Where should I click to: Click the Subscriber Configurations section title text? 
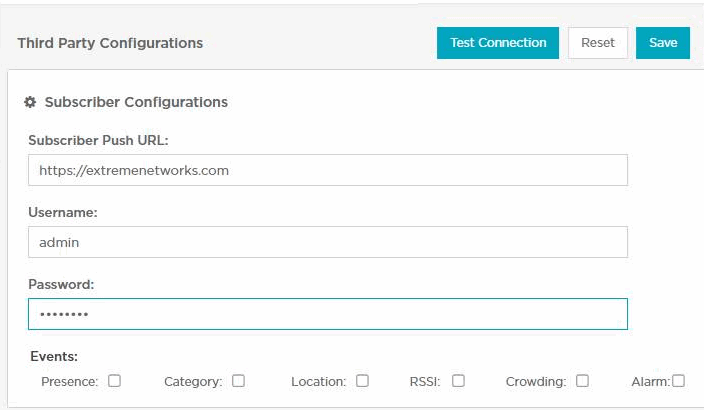pos(136,102)
